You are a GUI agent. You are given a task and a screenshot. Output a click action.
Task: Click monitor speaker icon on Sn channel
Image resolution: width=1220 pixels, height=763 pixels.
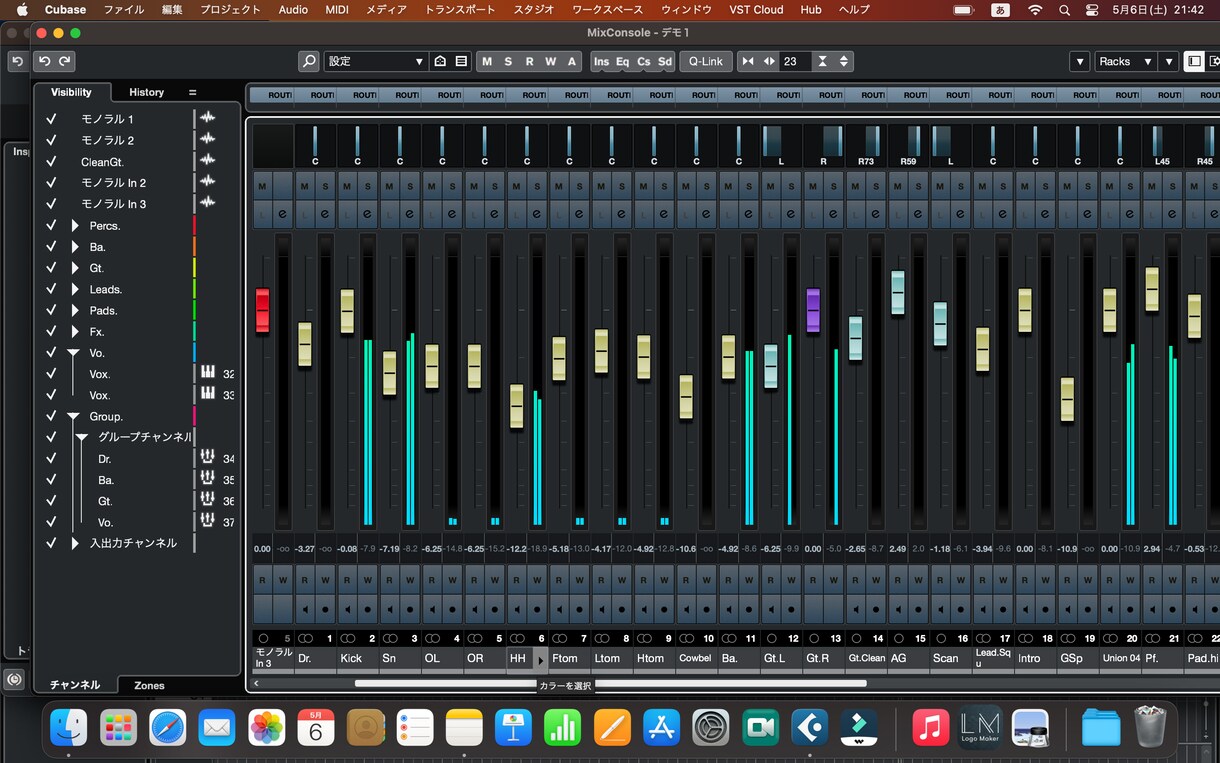tap(389, 608)
